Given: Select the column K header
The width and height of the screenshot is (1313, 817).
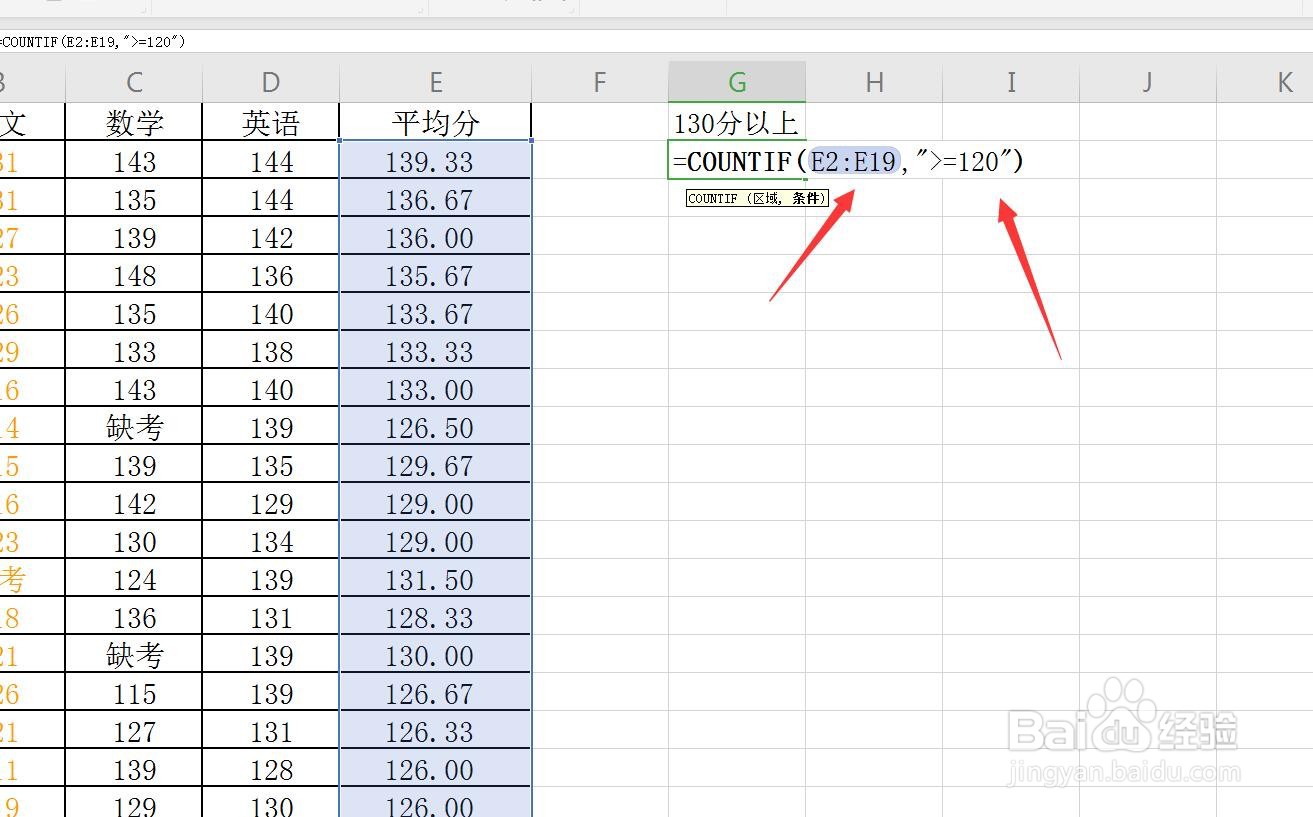Looking at the screenshot, I should point(1283,82).
